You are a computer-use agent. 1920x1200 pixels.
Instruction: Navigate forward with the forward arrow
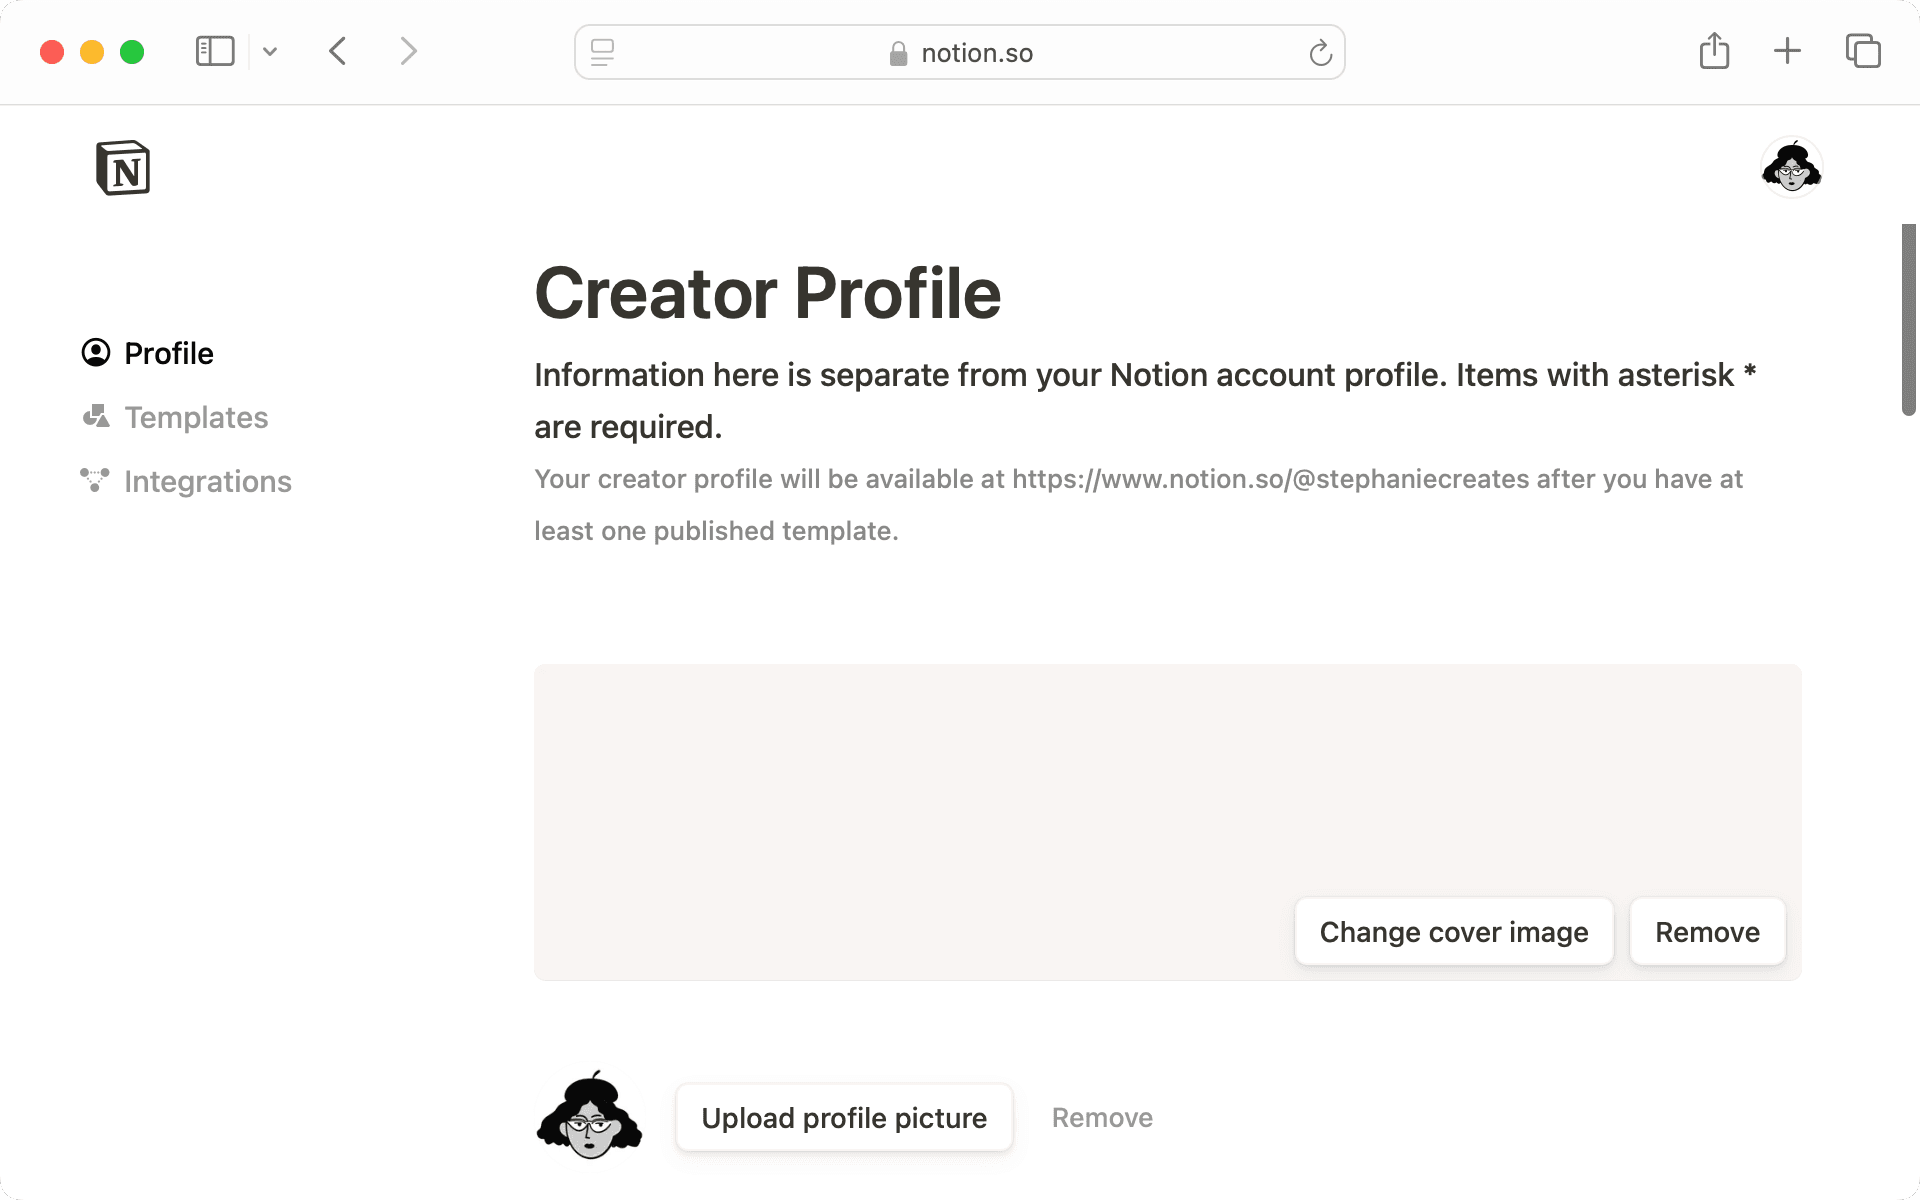pos(408,51)
